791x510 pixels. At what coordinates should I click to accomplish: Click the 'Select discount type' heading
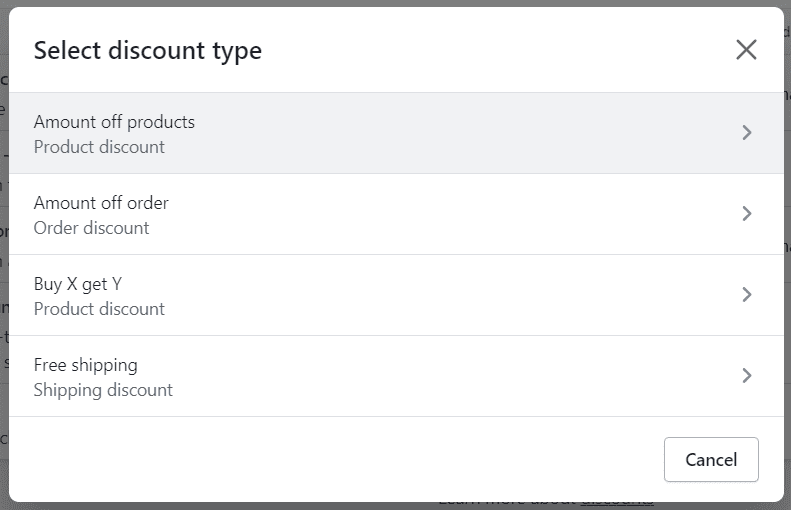click(148, 50)
